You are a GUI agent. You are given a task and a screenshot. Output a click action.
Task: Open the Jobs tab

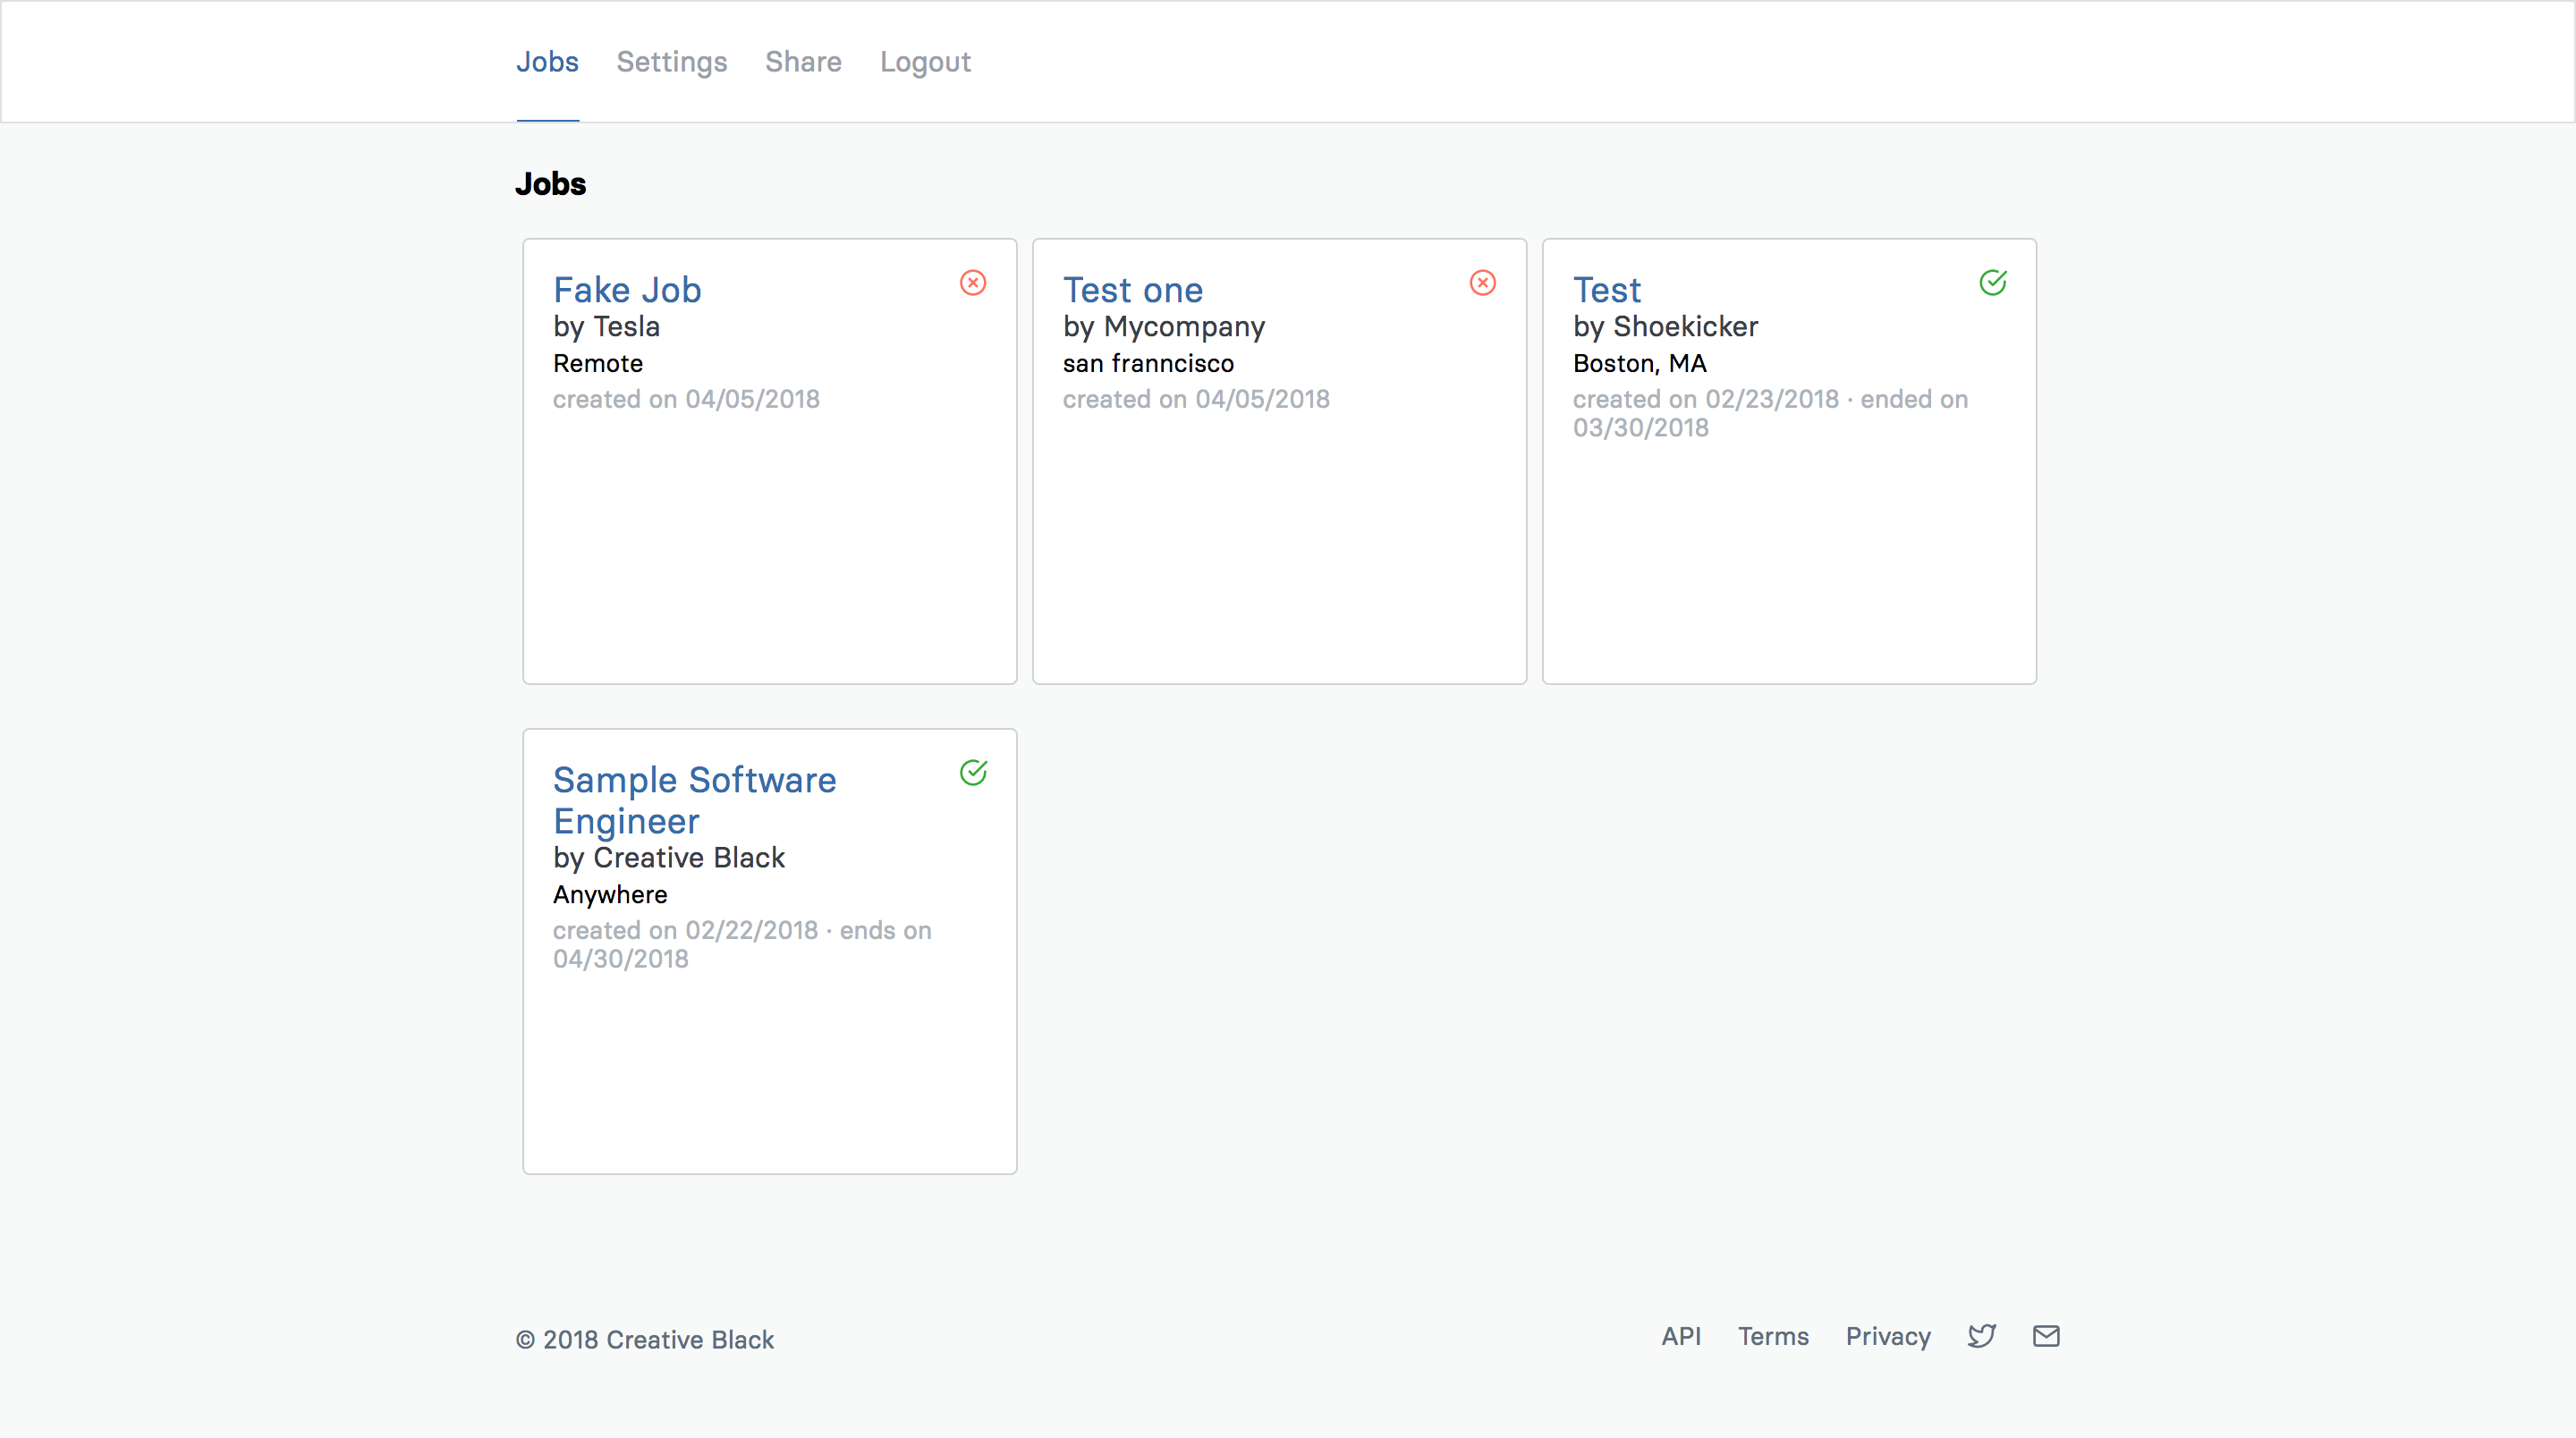547,62
